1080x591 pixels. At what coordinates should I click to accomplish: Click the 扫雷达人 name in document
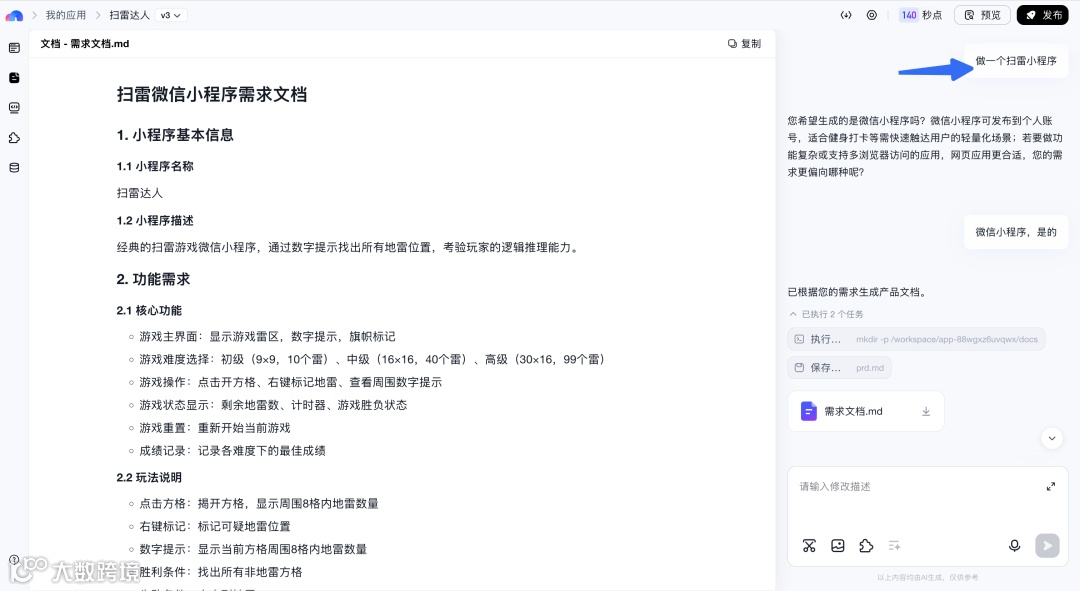pos(140,193)
